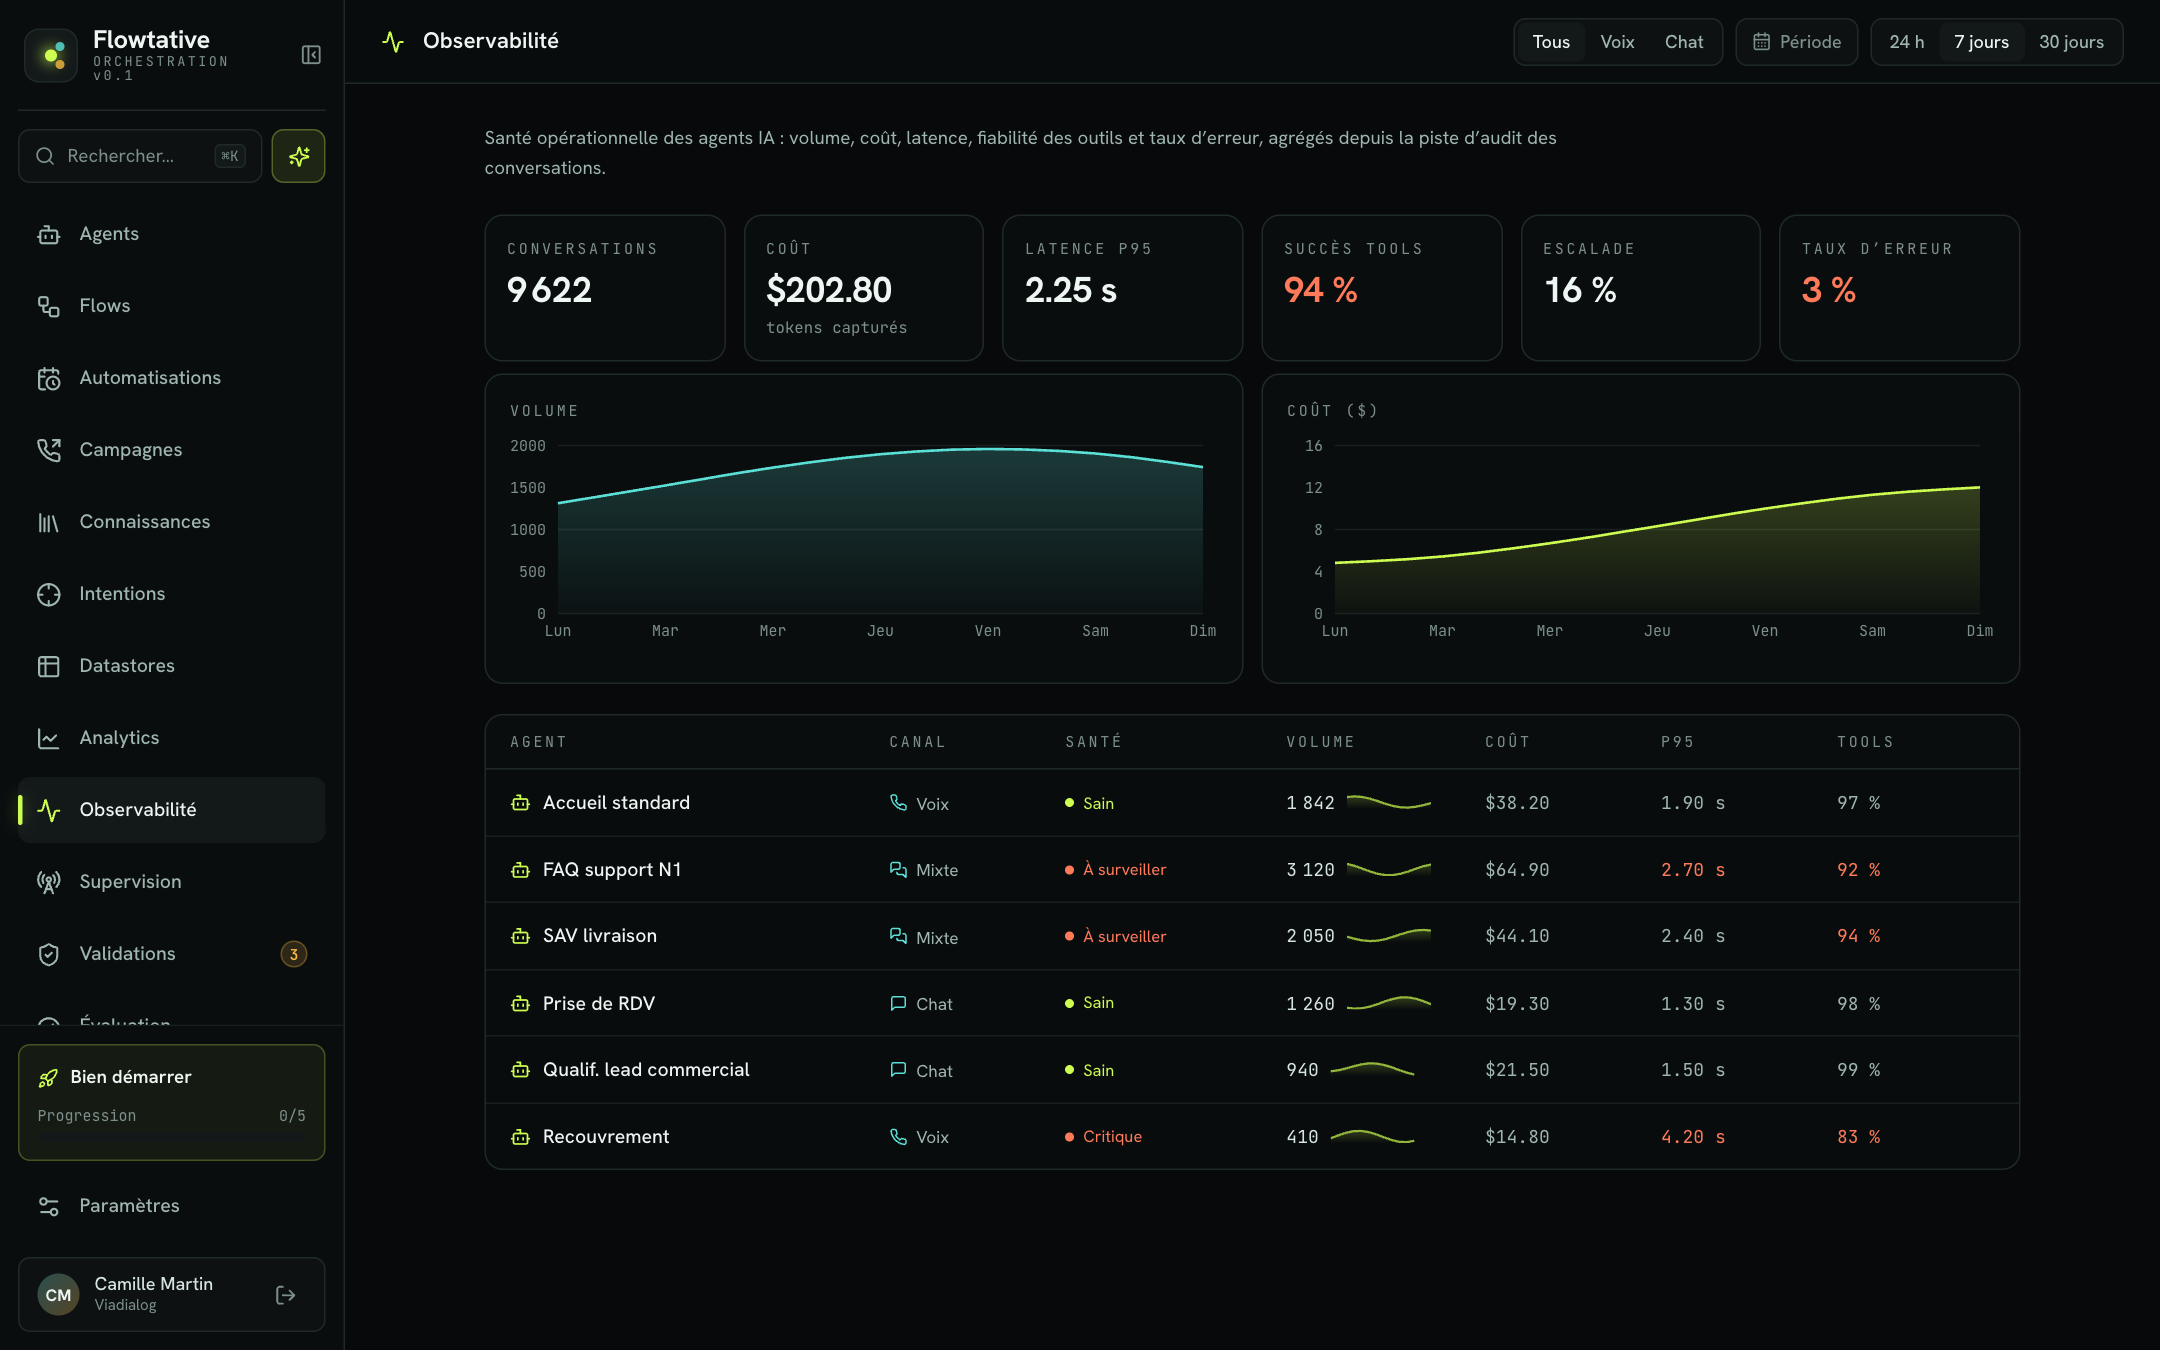
Task: Focus the Rechercher search field
Action: coord(140,156)
